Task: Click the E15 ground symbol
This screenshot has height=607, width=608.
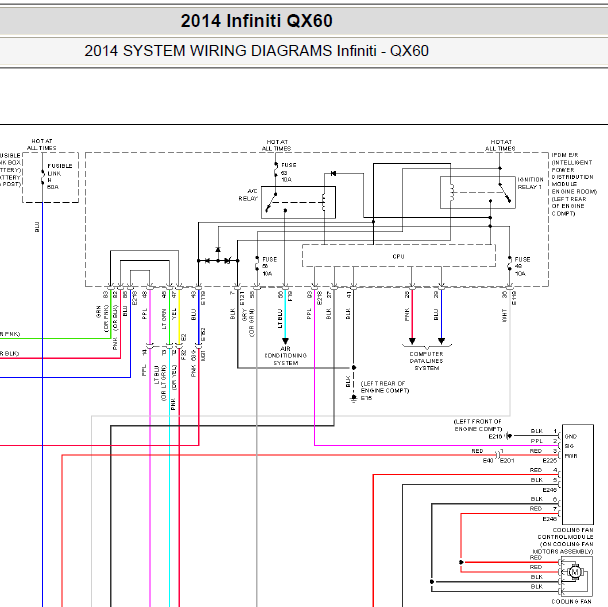Action: point(353,398)
